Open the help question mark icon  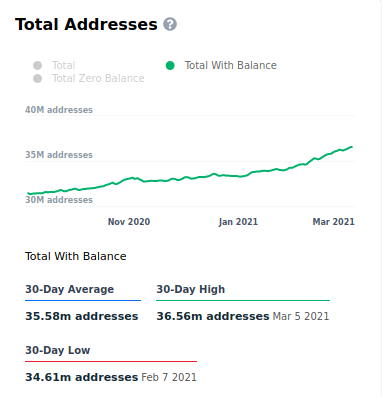point(170,24)
